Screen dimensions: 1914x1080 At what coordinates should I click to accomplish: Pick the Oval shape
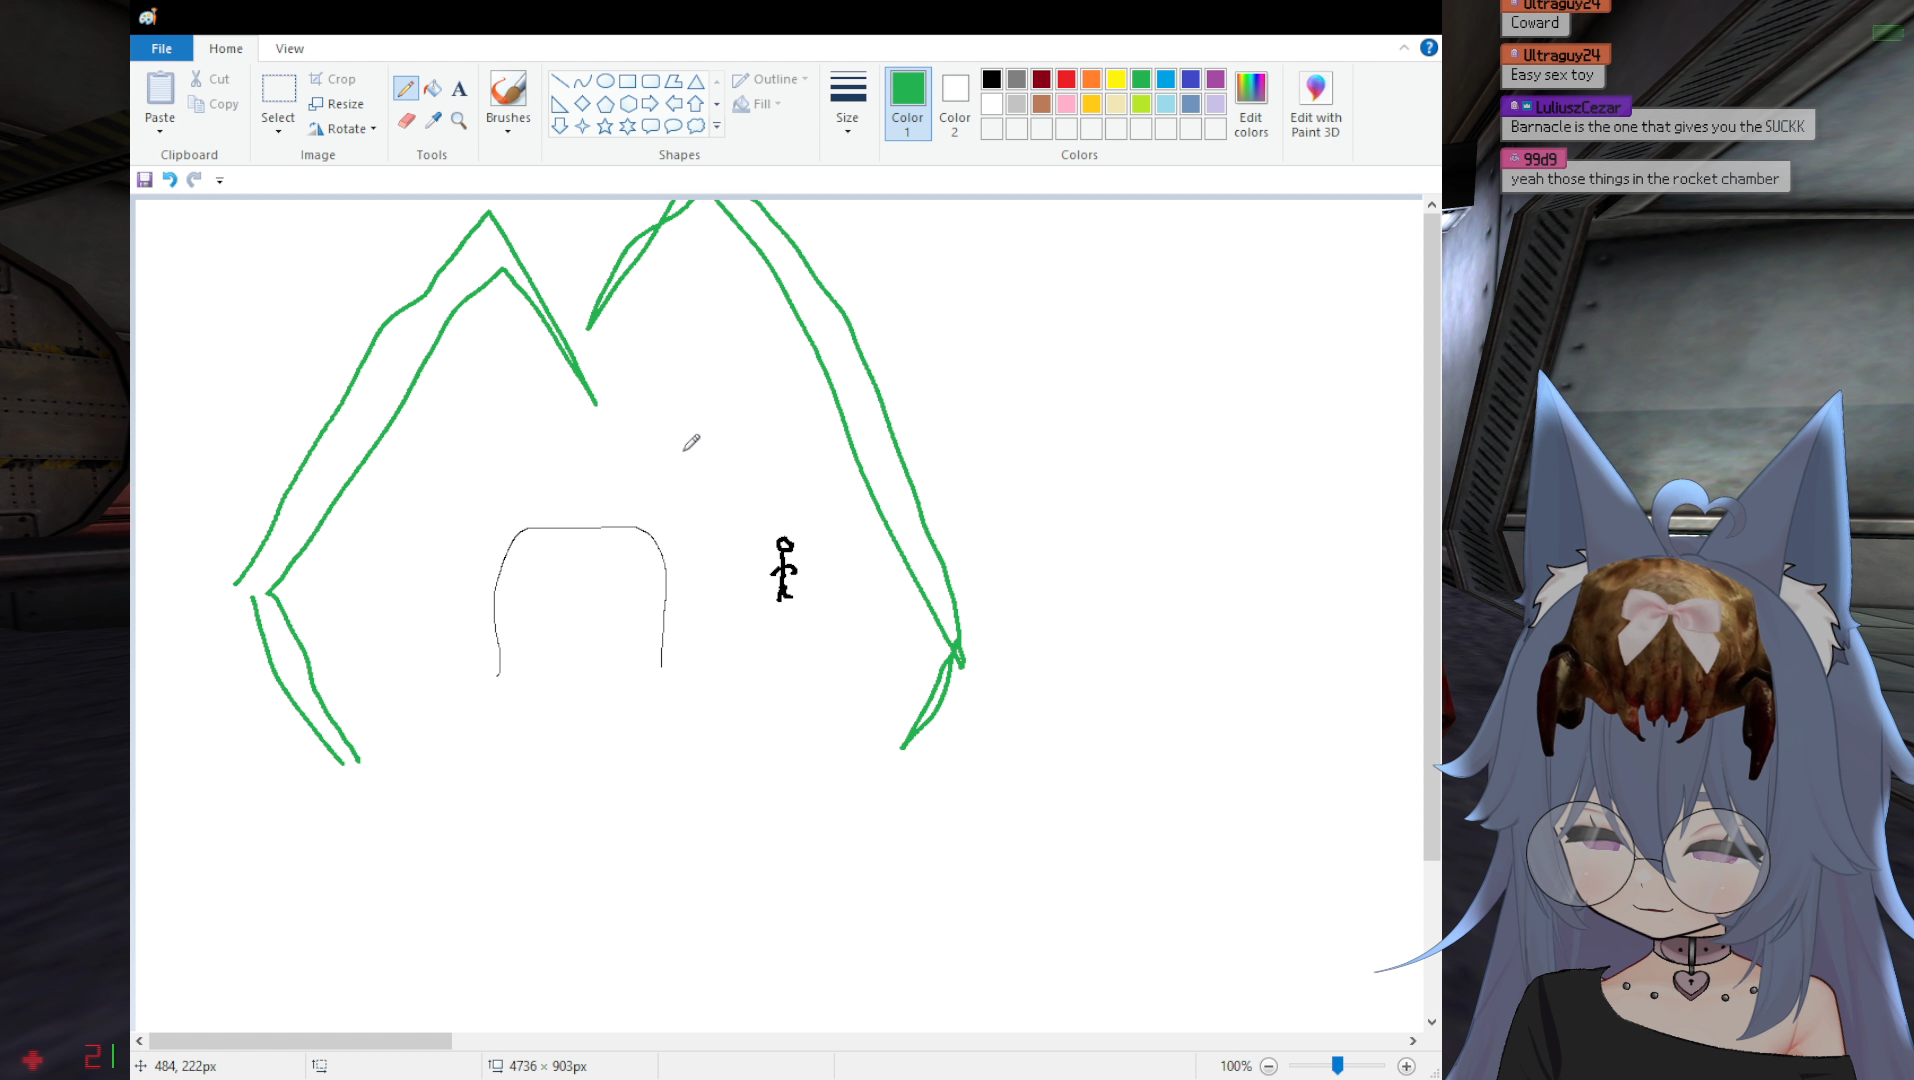[605, 81]
